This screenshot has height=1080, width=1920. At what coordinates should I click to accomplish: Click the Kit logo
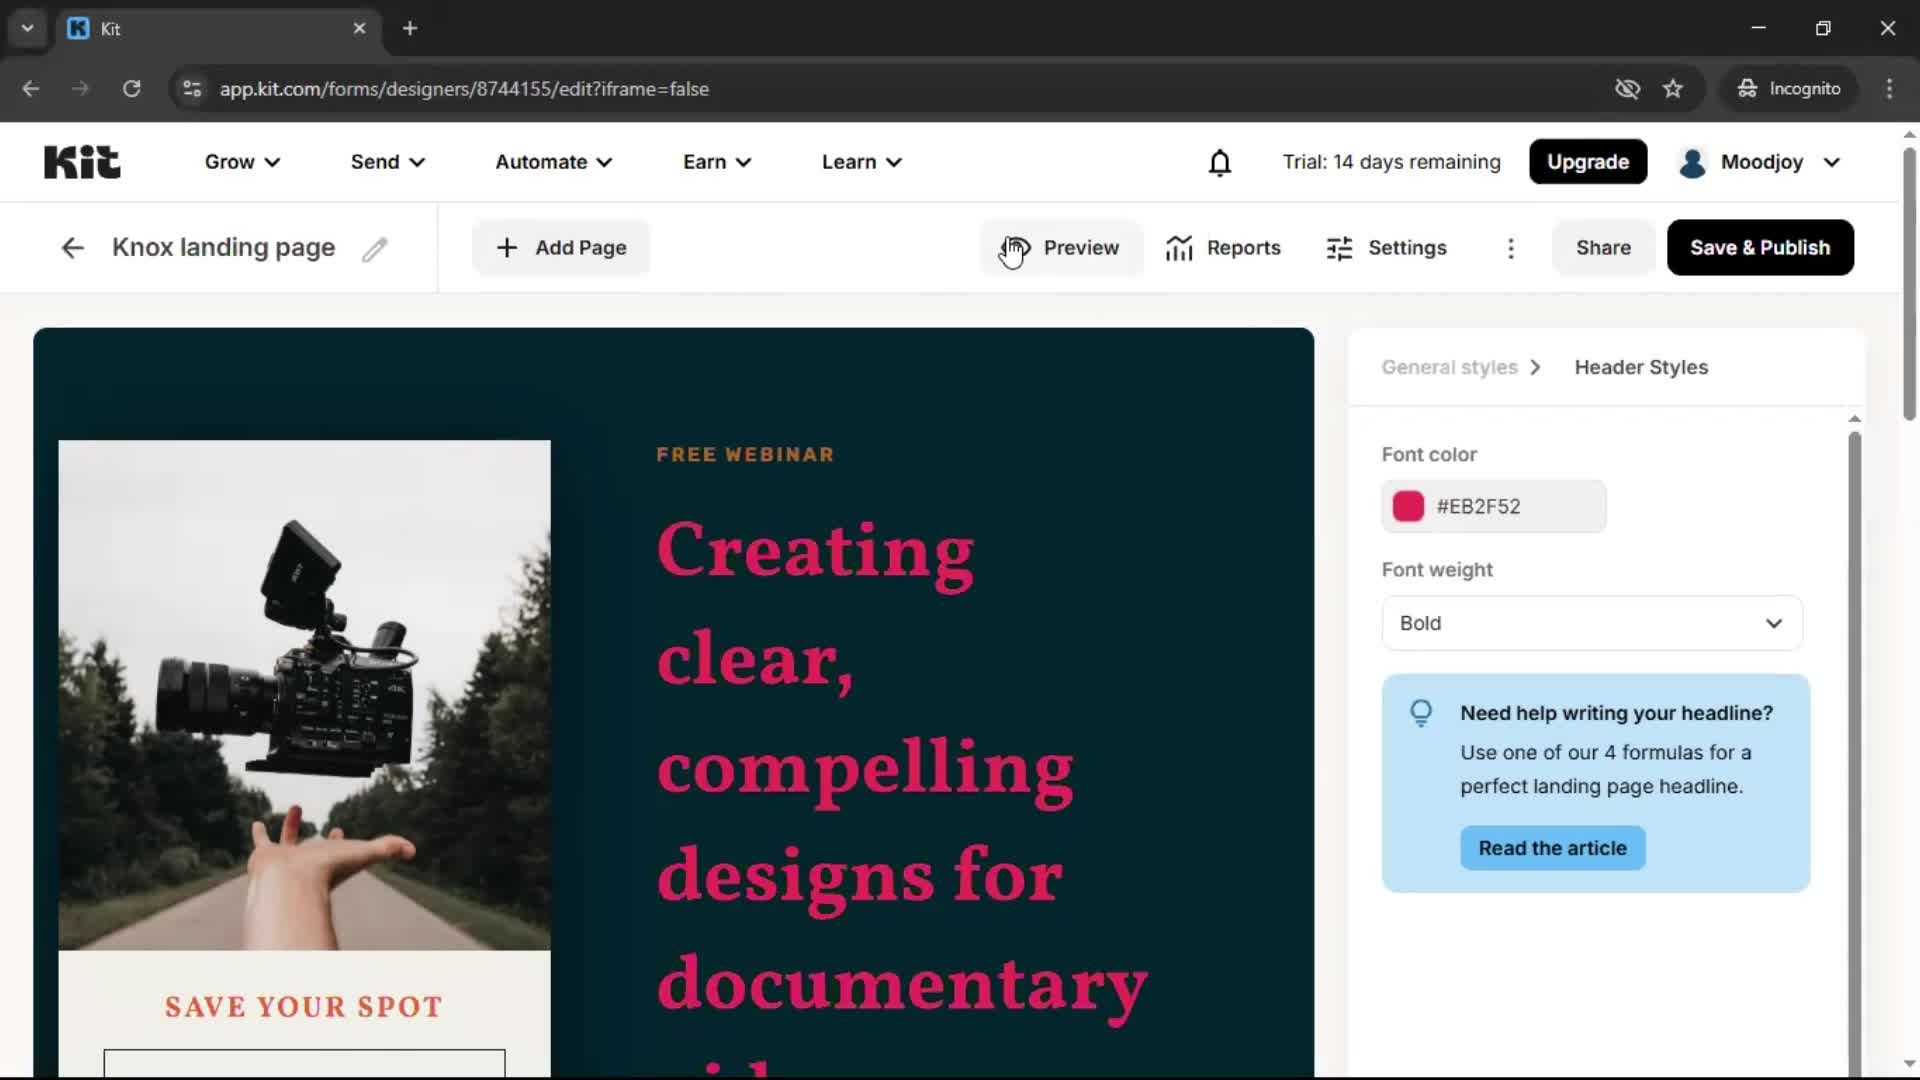(x=82, y=161)
